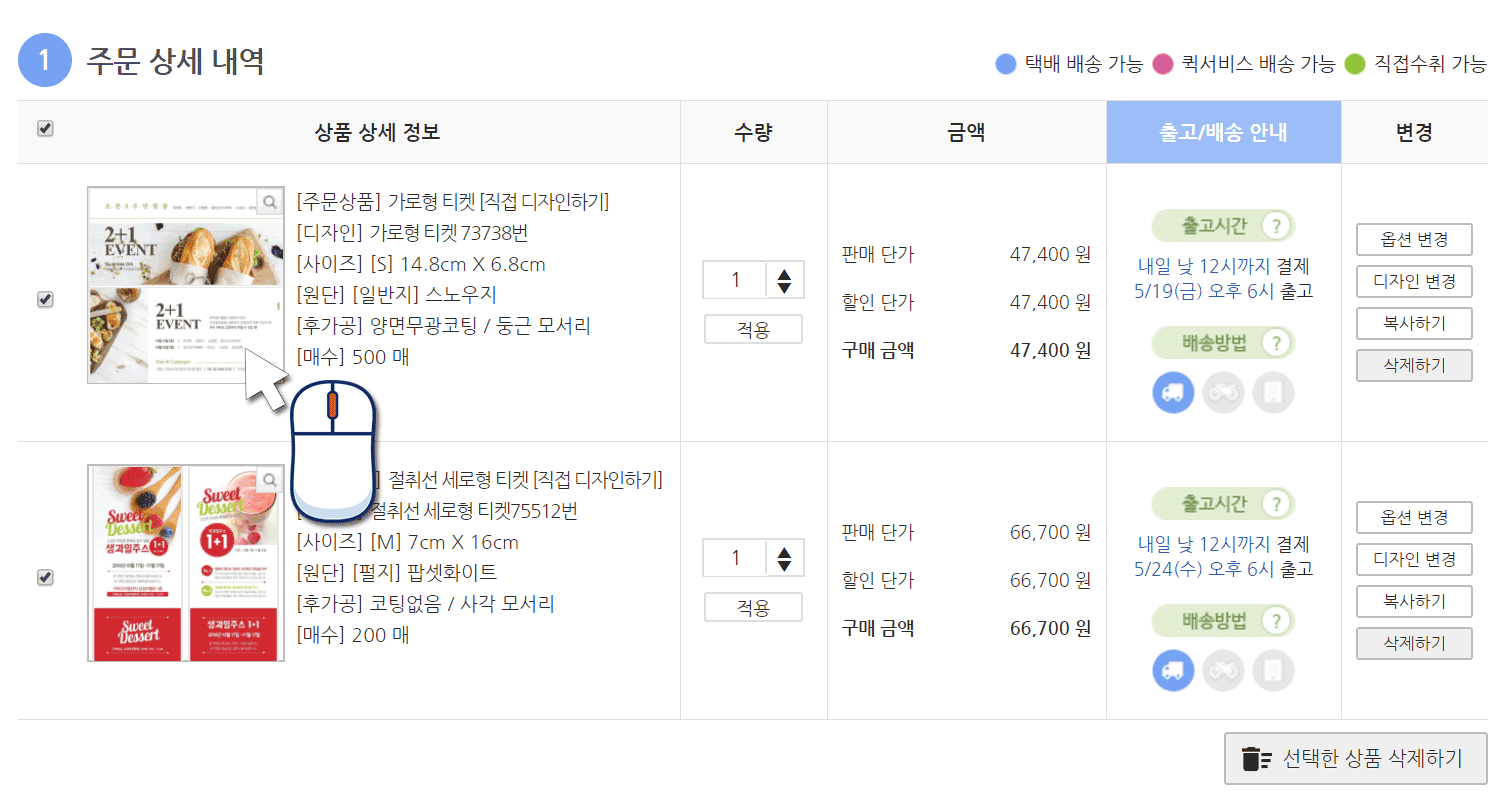
Task: Click the 출고/배송 안내 column header
Action: [1223, 132]
